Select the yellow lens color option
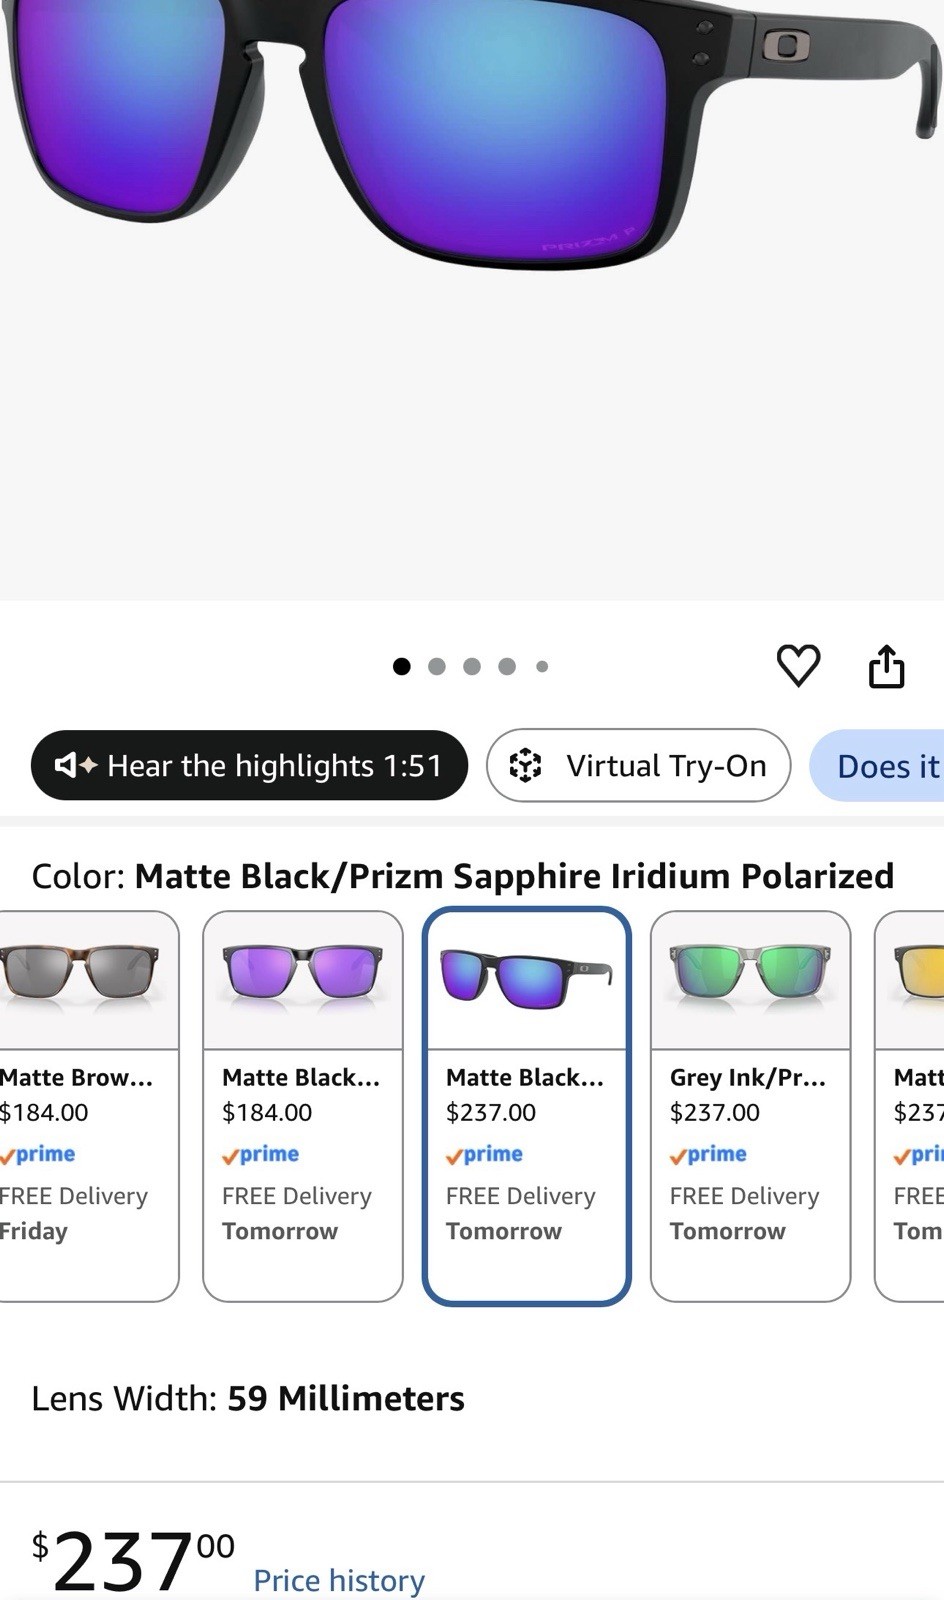 pos(910,1106)
